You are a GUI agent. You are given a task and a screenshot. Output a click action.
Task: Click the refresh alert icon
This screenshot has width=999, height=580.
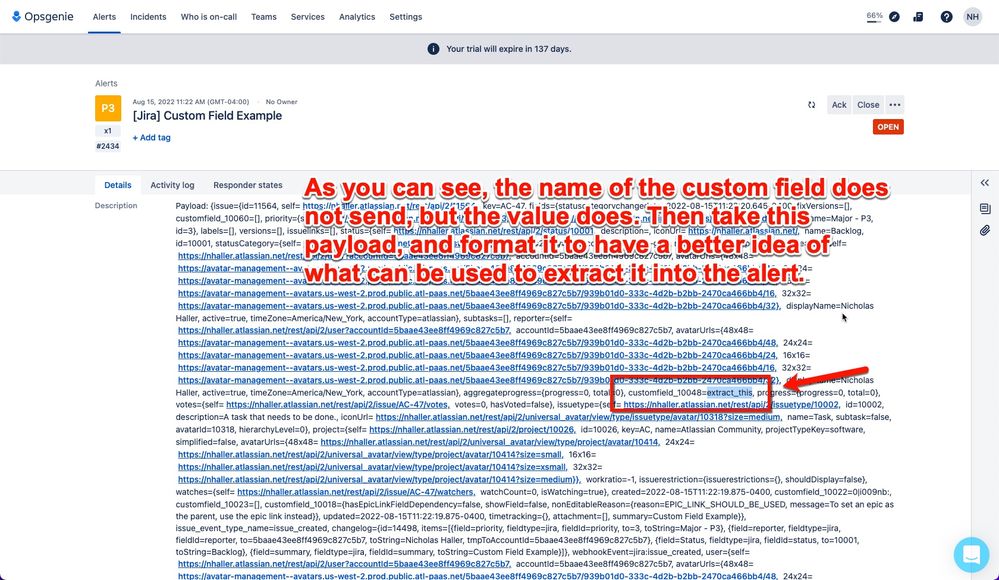pos(812,105)
